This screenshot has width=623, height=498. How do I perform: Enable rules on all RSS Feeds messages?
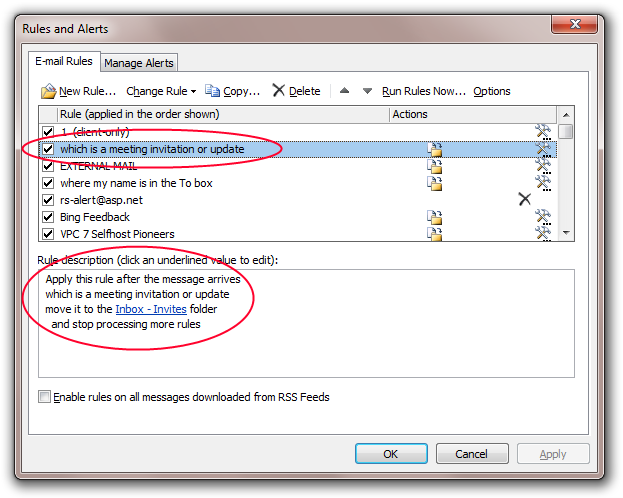44,397
